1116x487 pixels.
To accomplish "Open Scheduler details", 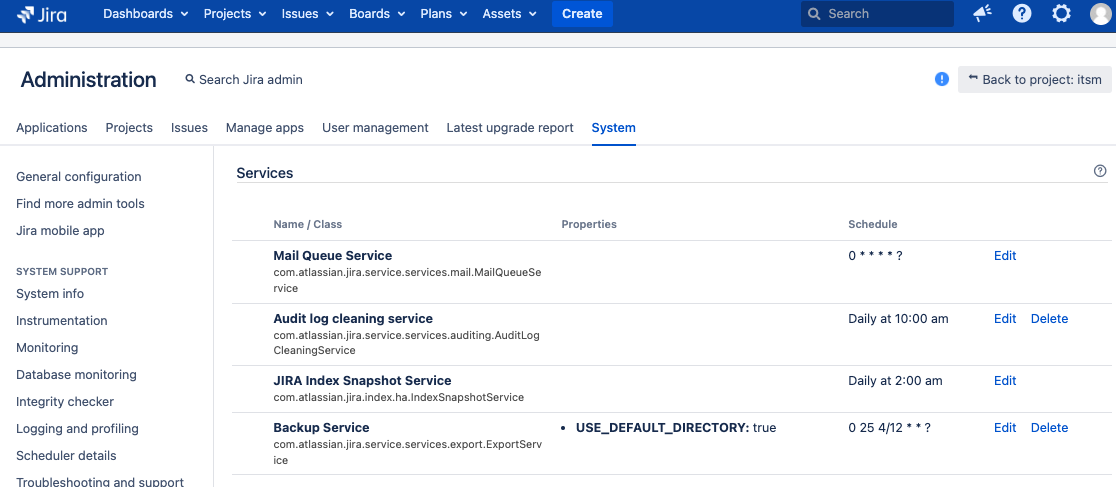I will tap(66, 456).
